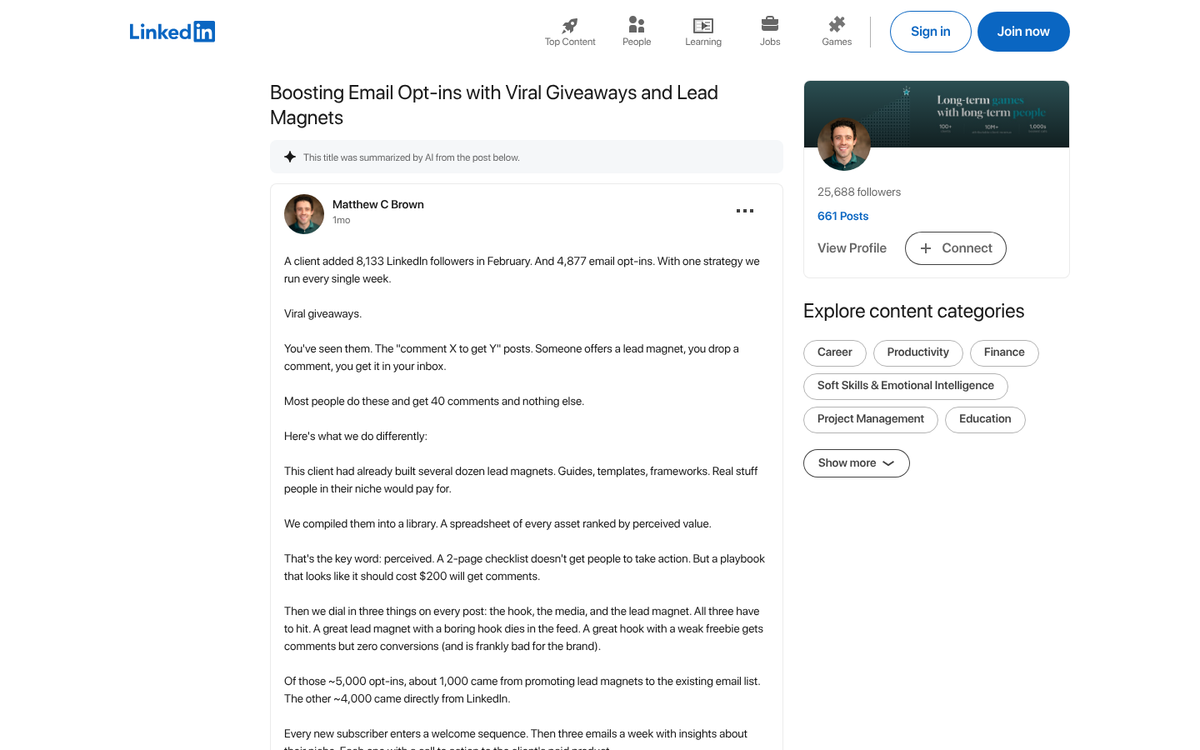This screenshot has height=750, width=1200.
Task: Expand the Show more categories list
Action: pos(856,463)
